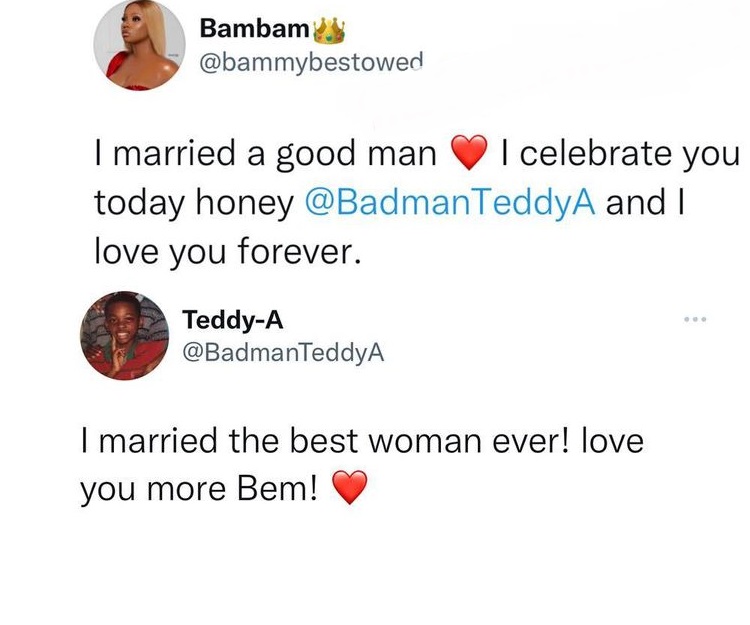This screenshot has height=625, width=750.
Task: Follow the blue @BadmanTeddyA mention link
Action: [x=449, y=203]
